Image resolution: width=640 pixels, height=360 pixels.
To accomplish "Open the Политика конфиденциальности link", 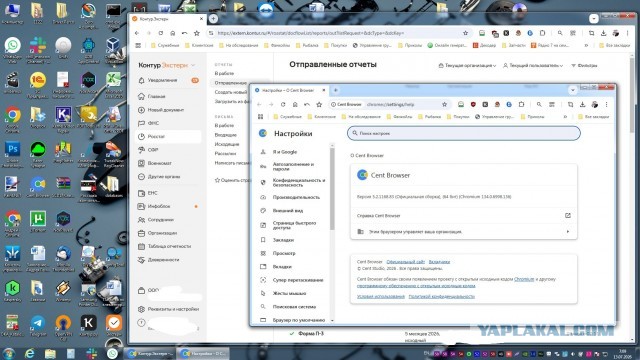I will [441, 296].
